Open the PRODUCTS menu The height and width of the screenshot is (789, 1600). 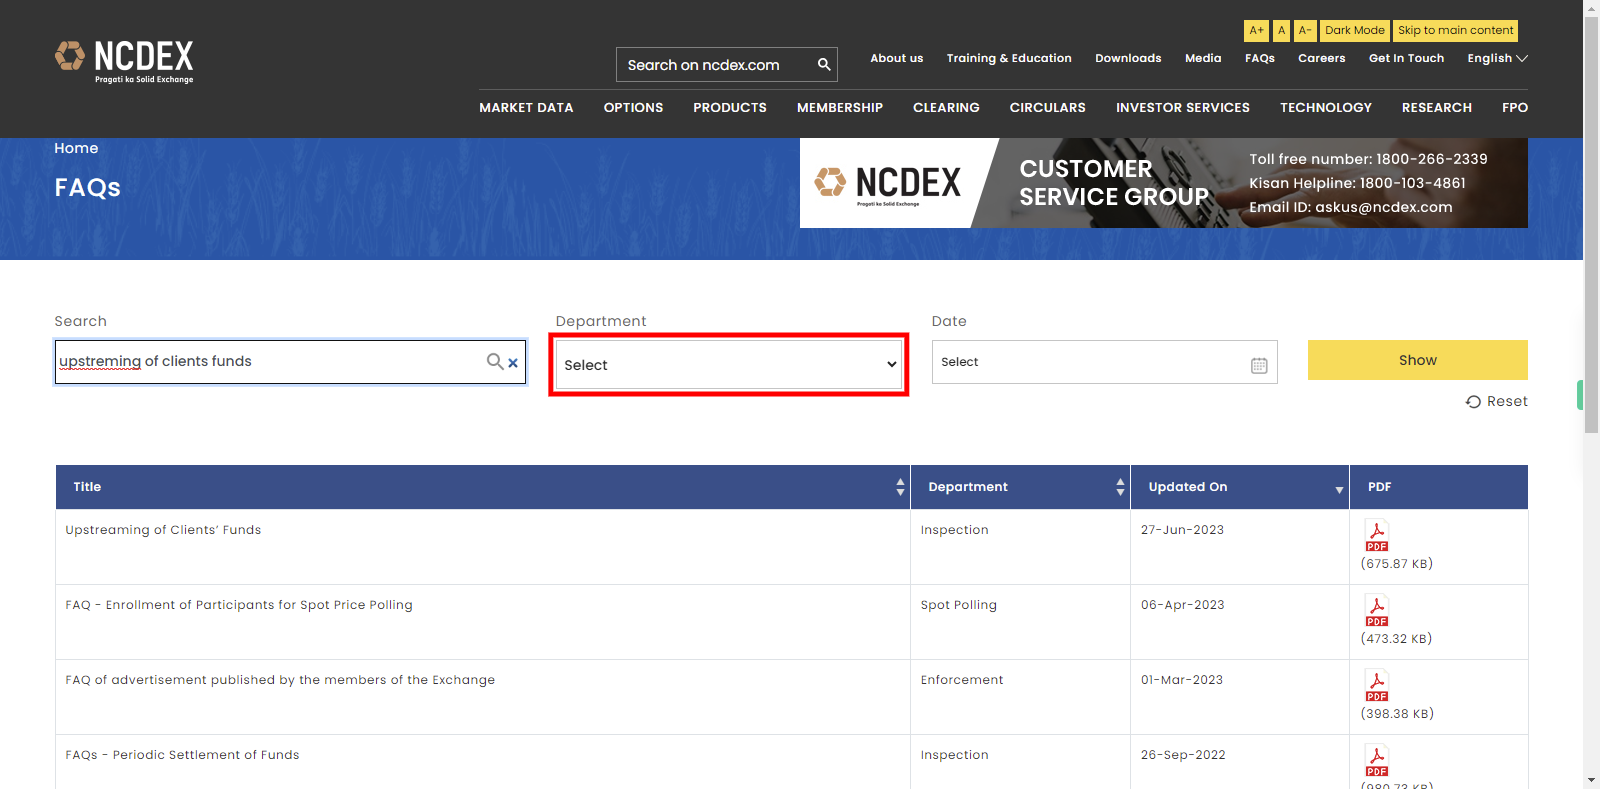pyautogui.click(x=730, y=107)
